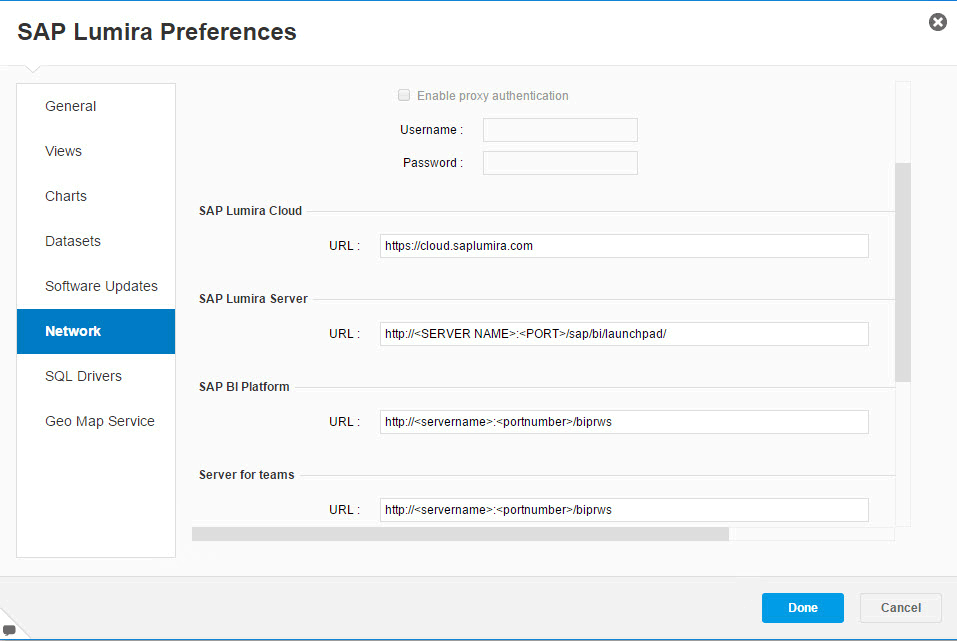
Task: Click the horizontal scrollbar thumb
Action: point(460,534)
